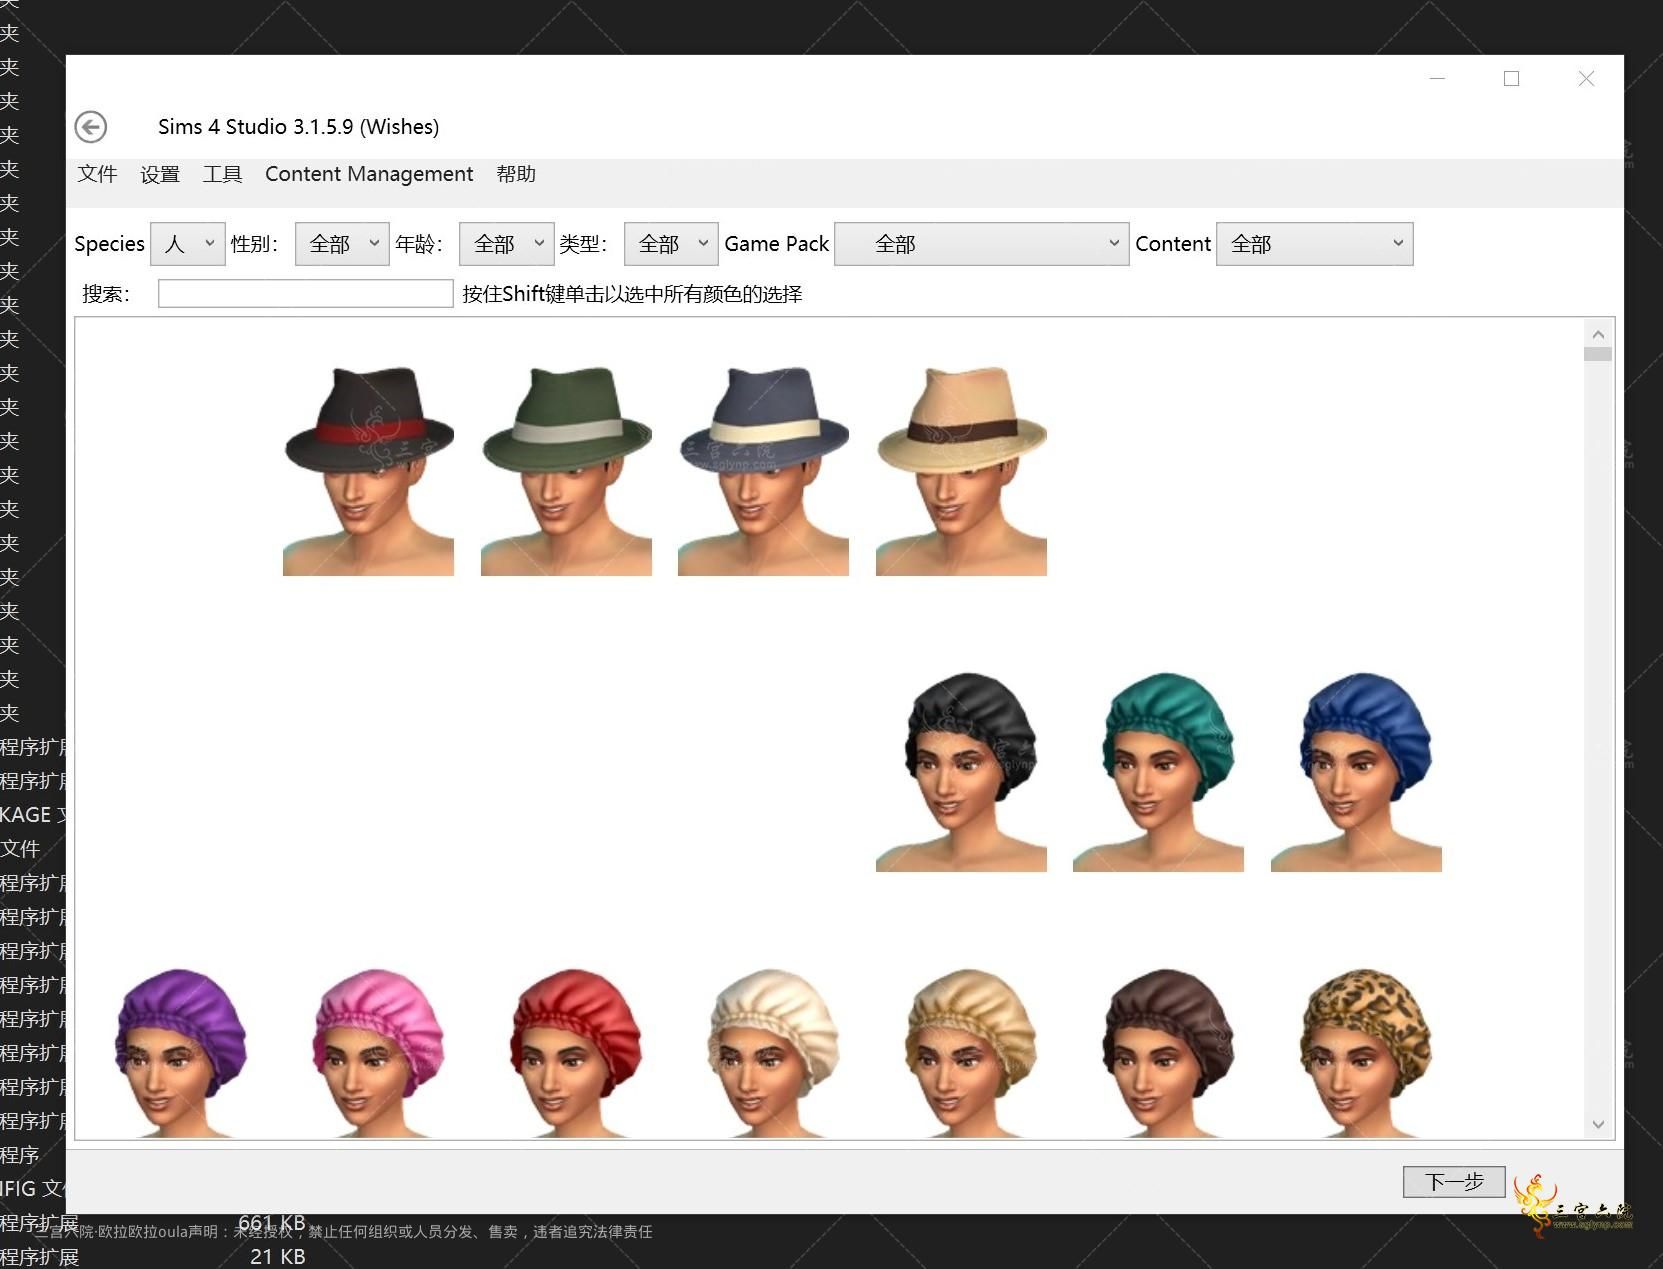Select the dark brown bonnet thumbnail
This screenshot has height=1269, width=1663.
1168,1052
